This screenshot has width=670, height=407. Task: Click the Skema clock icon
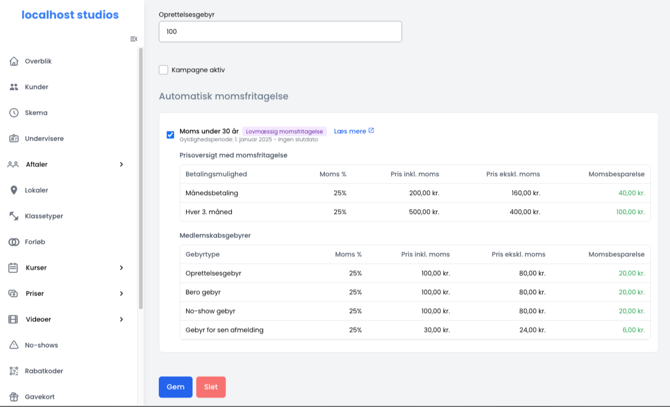click(14, 113)
